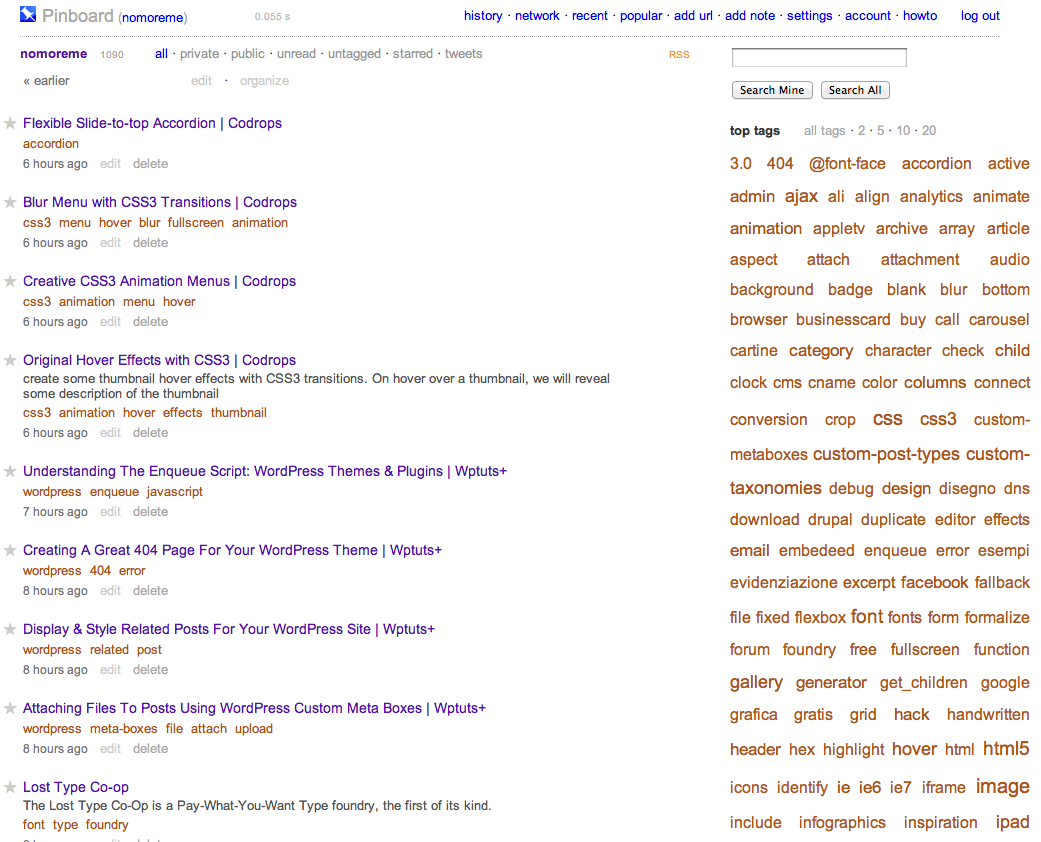This screenshot has height=842, width=1041.
Task: Go to the network page
Action: (537, 16)
